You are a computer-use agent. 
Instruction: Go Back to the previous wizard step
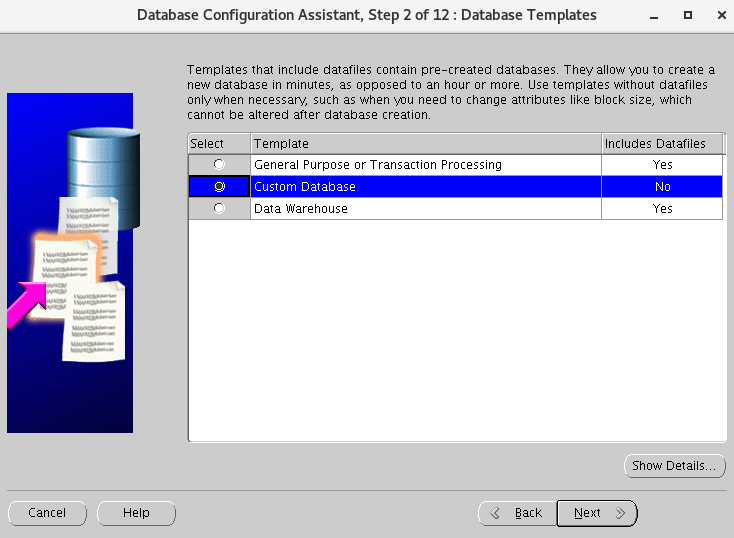pyautogui.click(x=517, y=513)
